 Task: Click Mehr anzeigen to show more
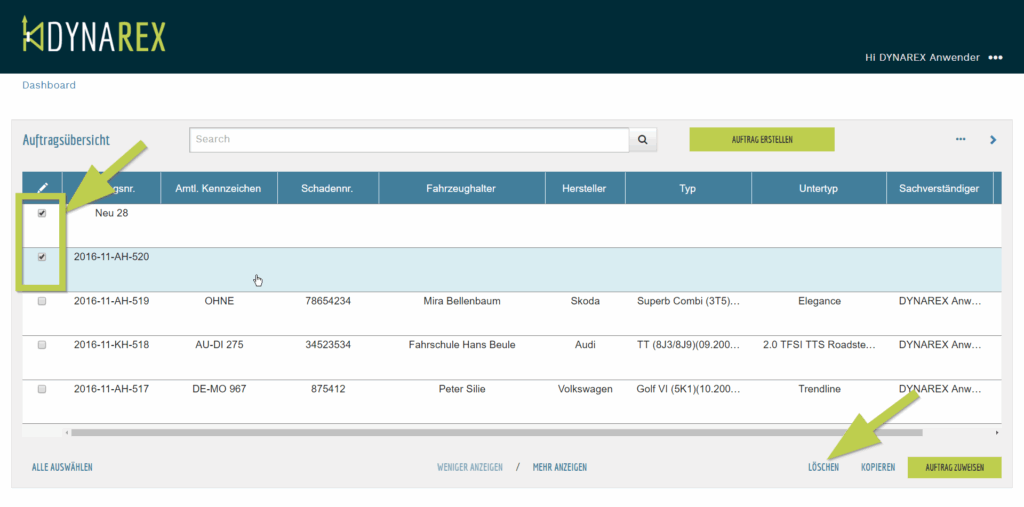(x=559, y=467)
